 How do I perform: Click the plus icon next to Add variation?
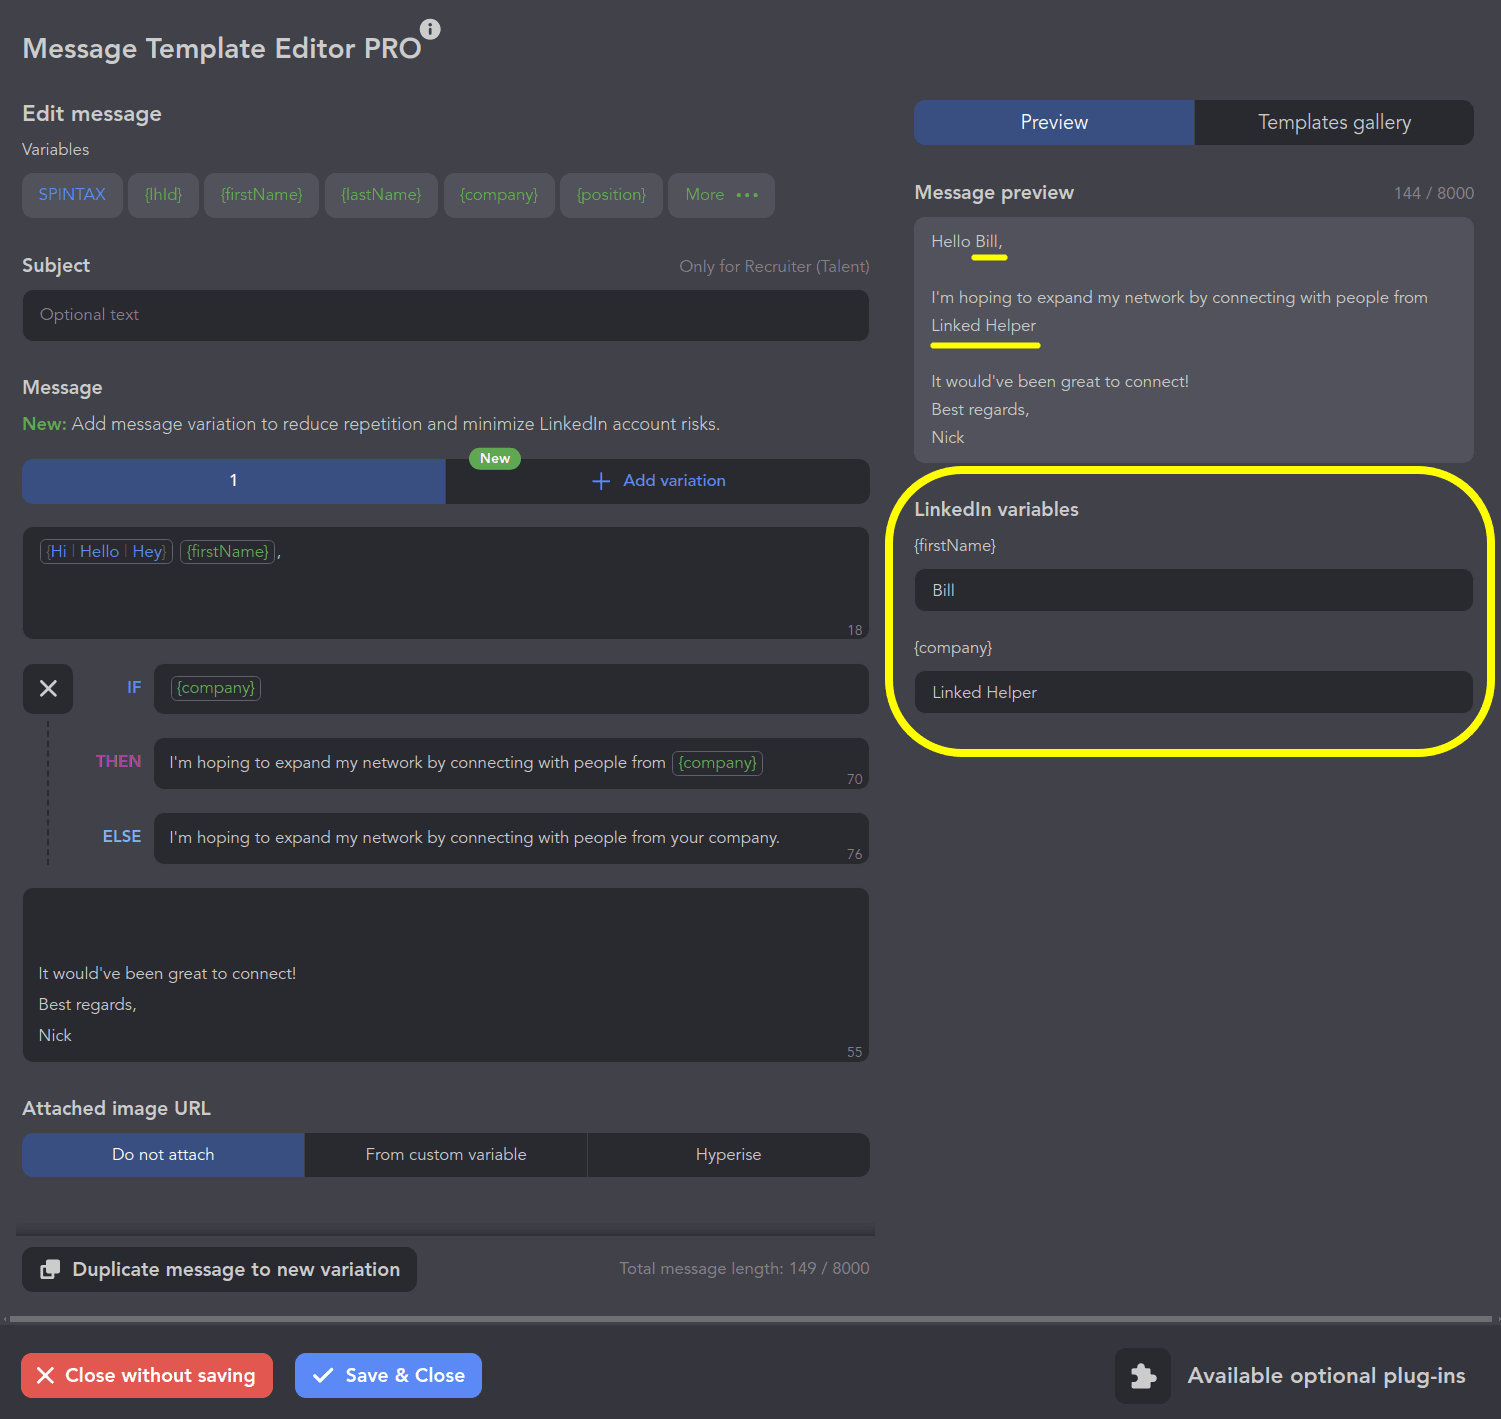tap(601, 481)
